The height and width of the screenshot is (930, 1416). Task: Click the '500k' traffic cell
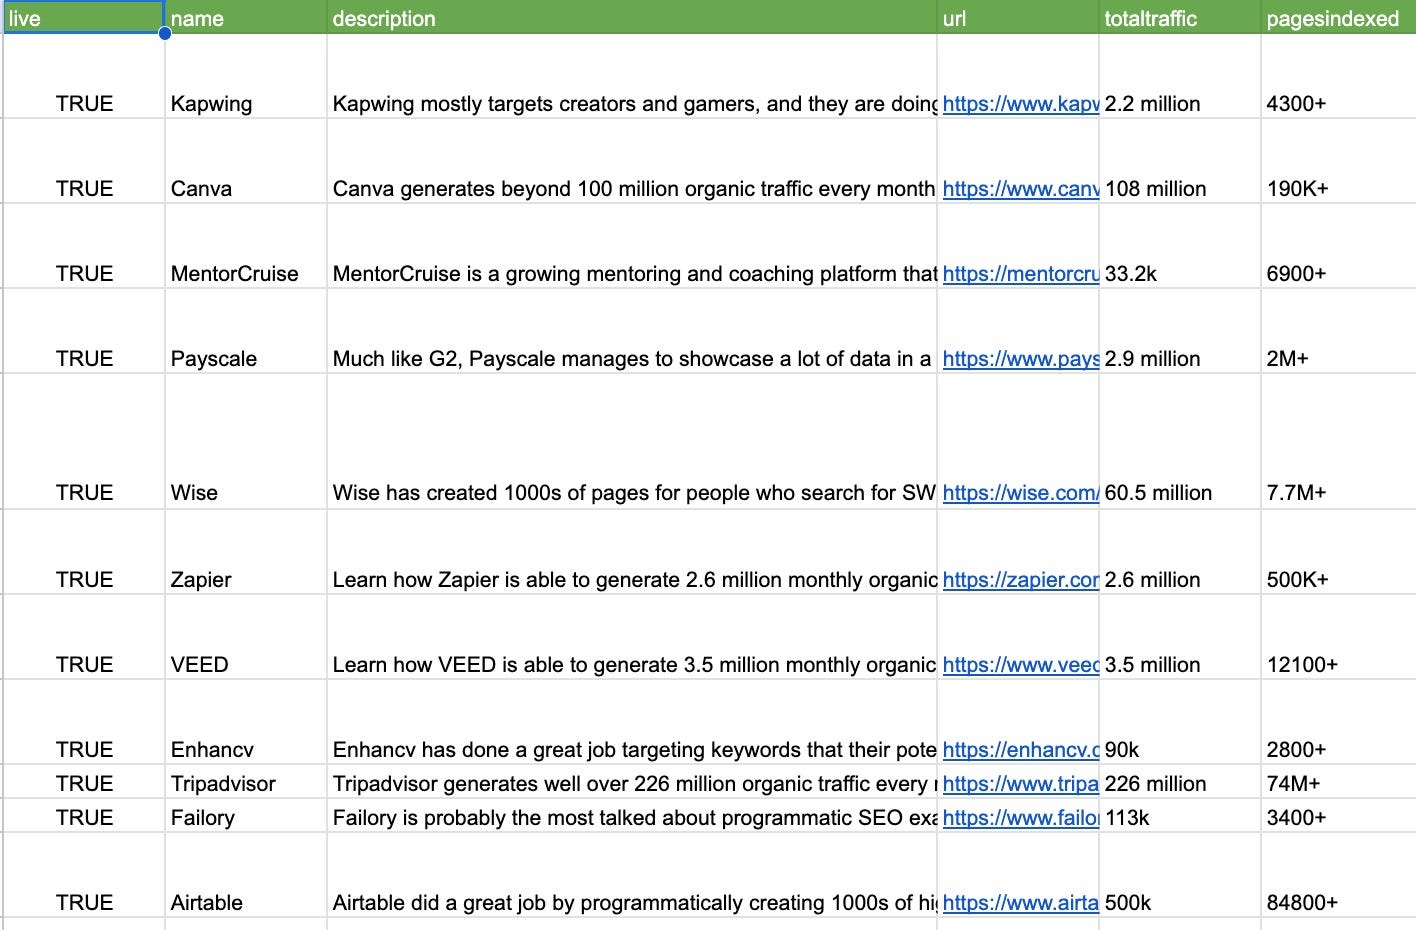1180,875
